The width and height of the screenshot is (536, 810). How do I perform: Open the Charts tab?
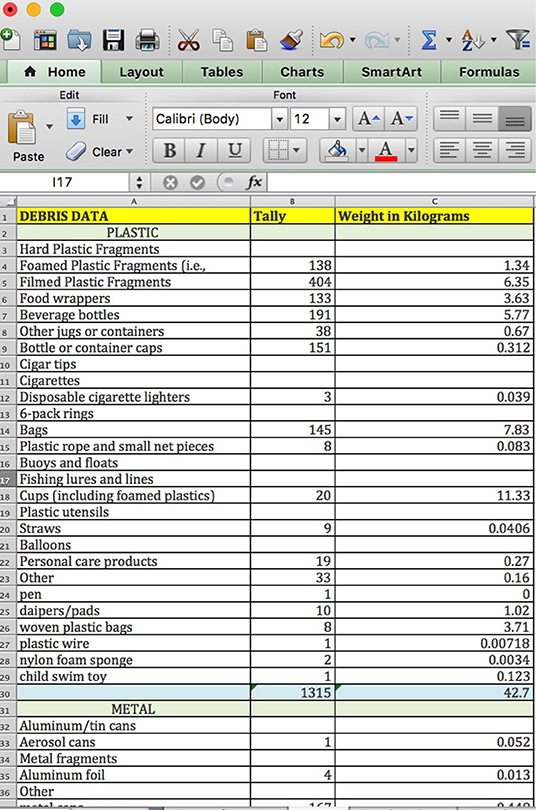point(302,72)
